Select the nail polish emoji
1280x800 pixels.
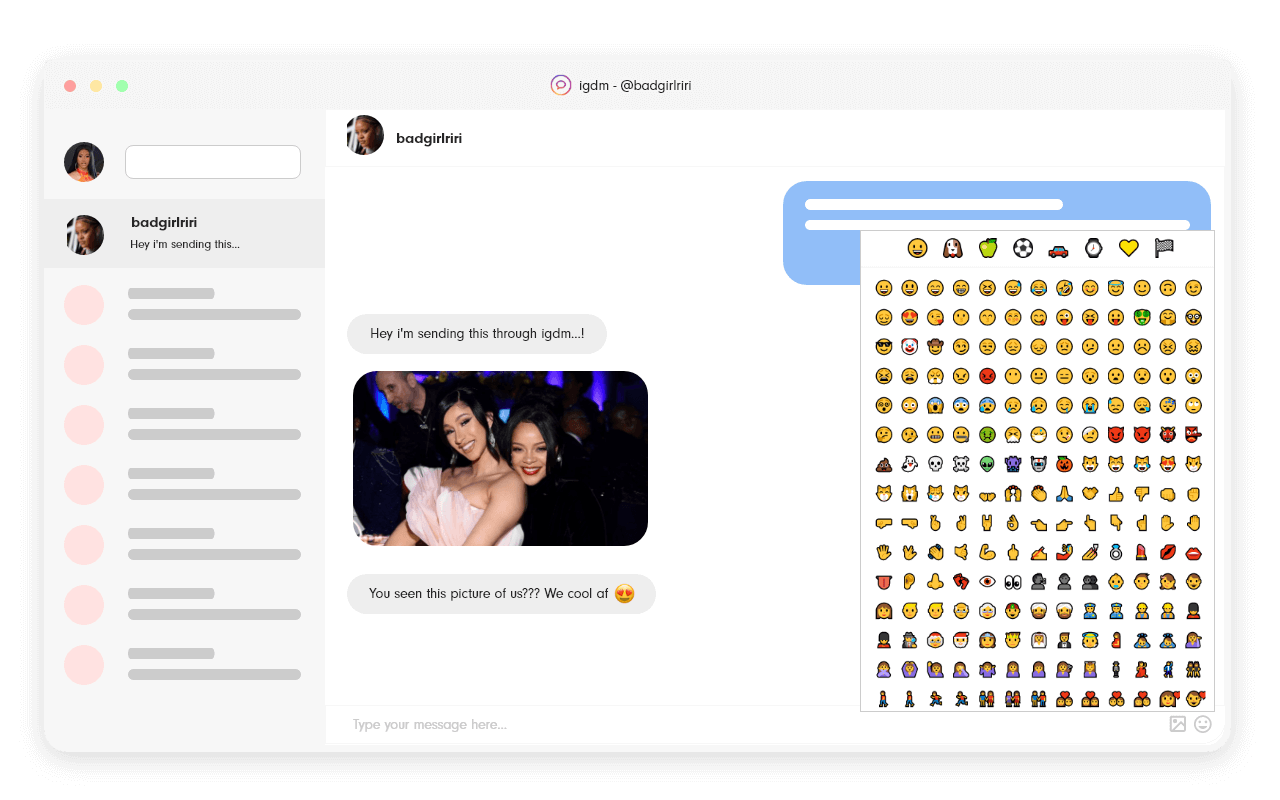point(1090,551)
